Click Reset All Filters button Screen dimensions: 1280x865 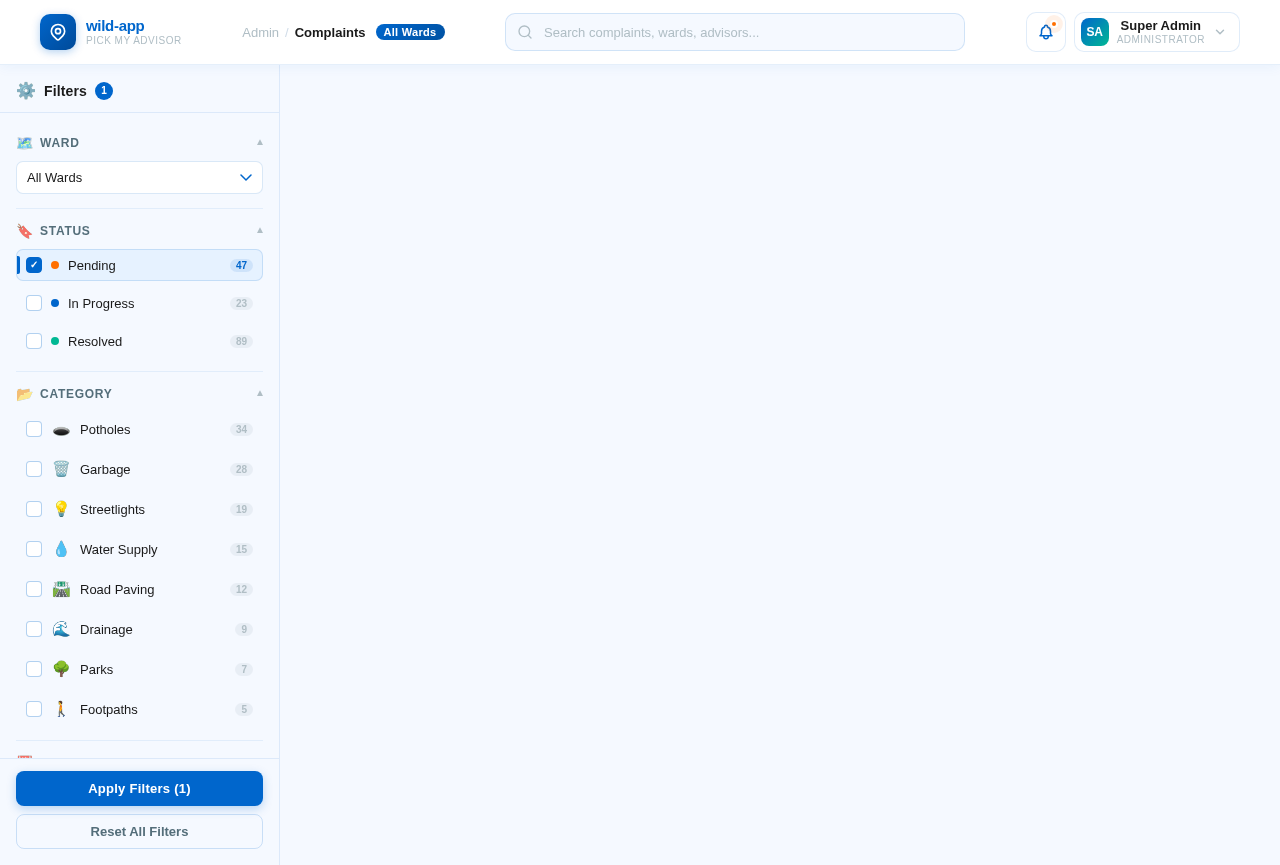[139, 831]
